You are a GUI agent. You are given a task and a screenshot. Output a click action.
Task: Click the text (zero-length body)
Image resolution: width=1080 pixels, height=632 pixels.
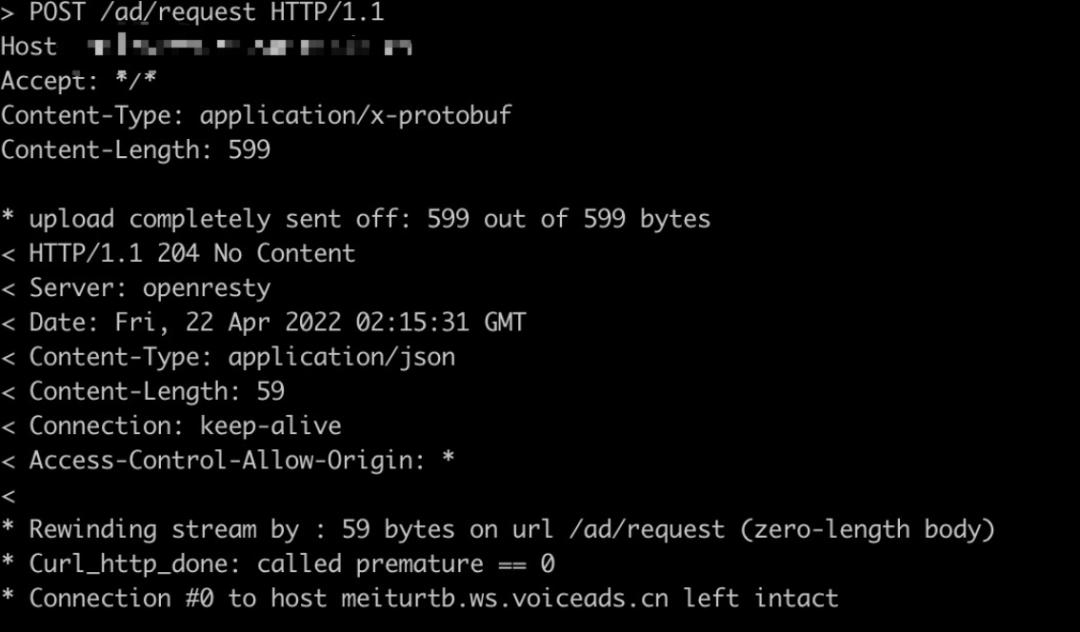click(x=867, y=529)
